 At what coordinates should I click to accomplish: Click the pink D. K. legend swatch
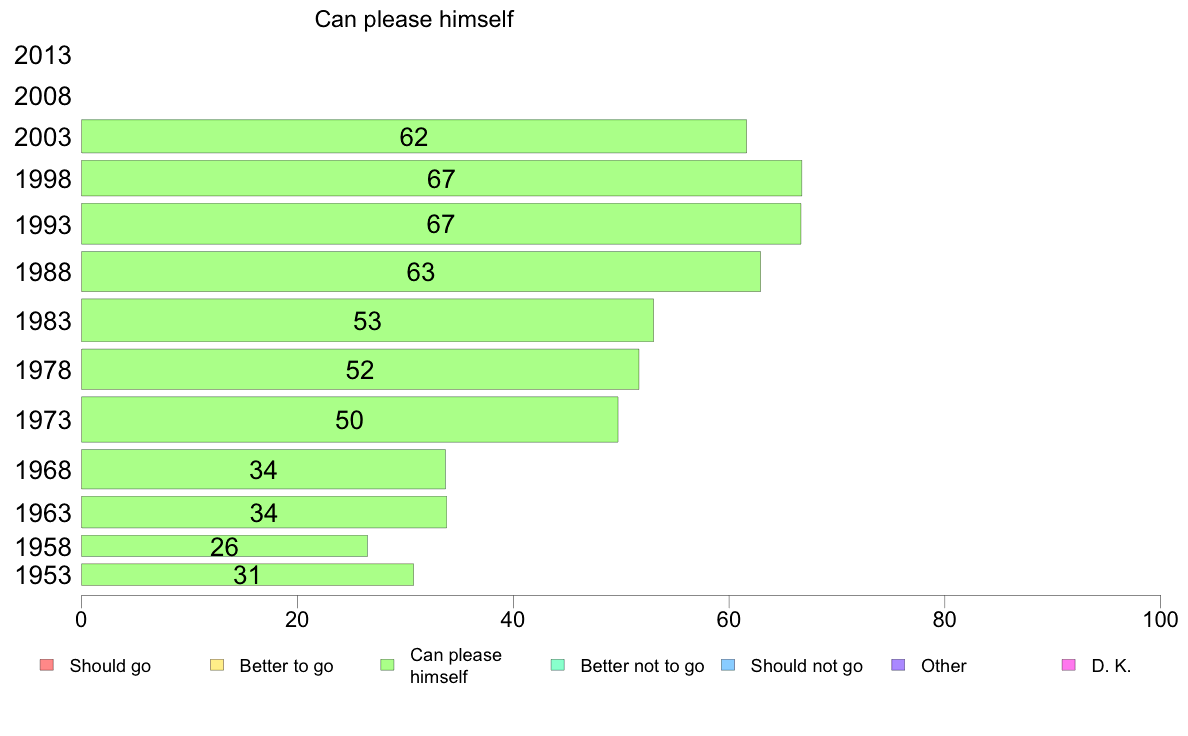1069,666
